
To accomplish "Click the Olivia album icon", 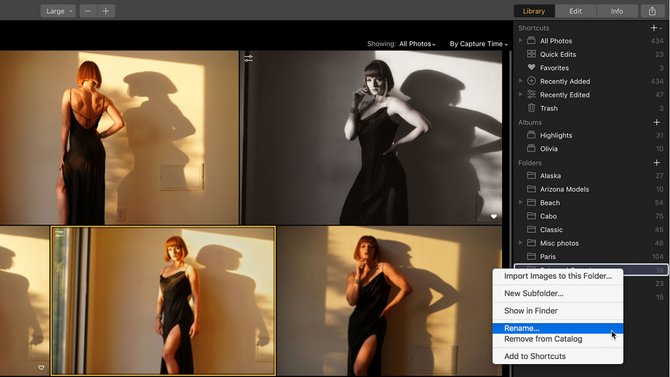I will click(531, 148).
